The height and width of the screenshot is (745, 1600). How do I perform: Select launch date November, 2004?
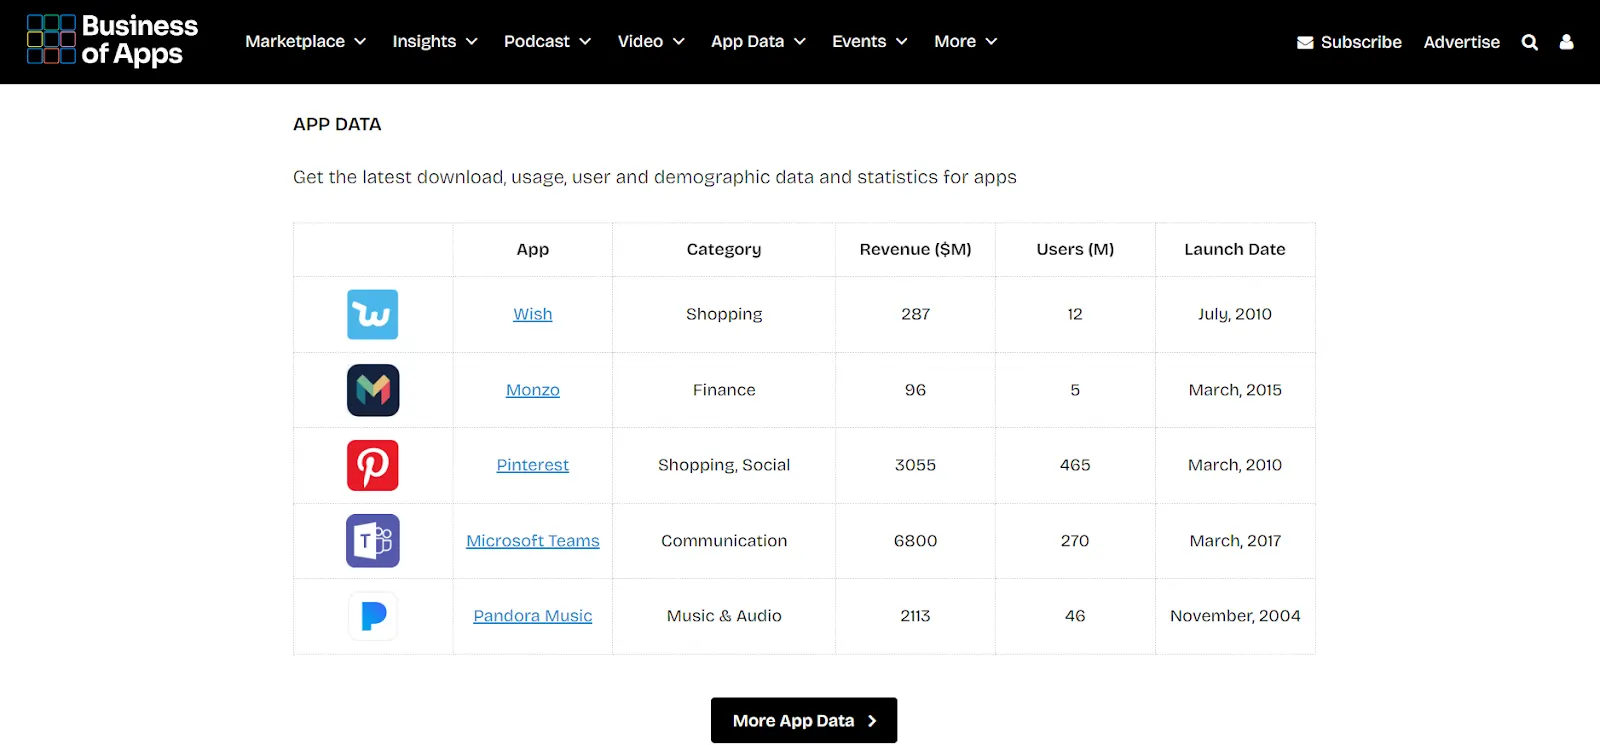tap(1235, 616)
